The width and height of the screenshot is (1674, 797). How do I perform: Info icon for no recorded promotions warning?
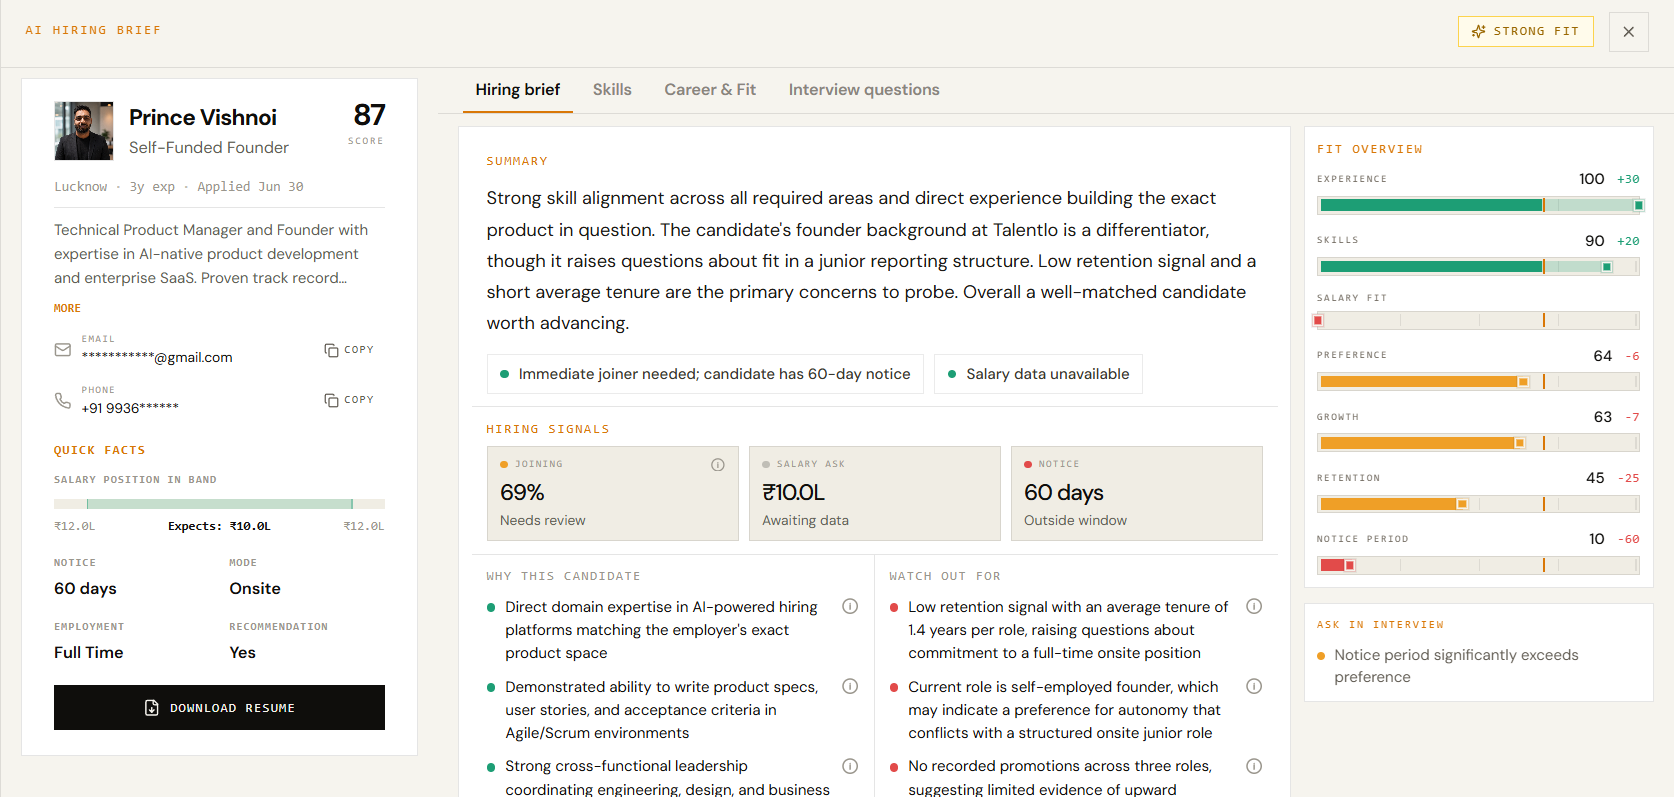pyautogui.click(x=1254, y=766)
